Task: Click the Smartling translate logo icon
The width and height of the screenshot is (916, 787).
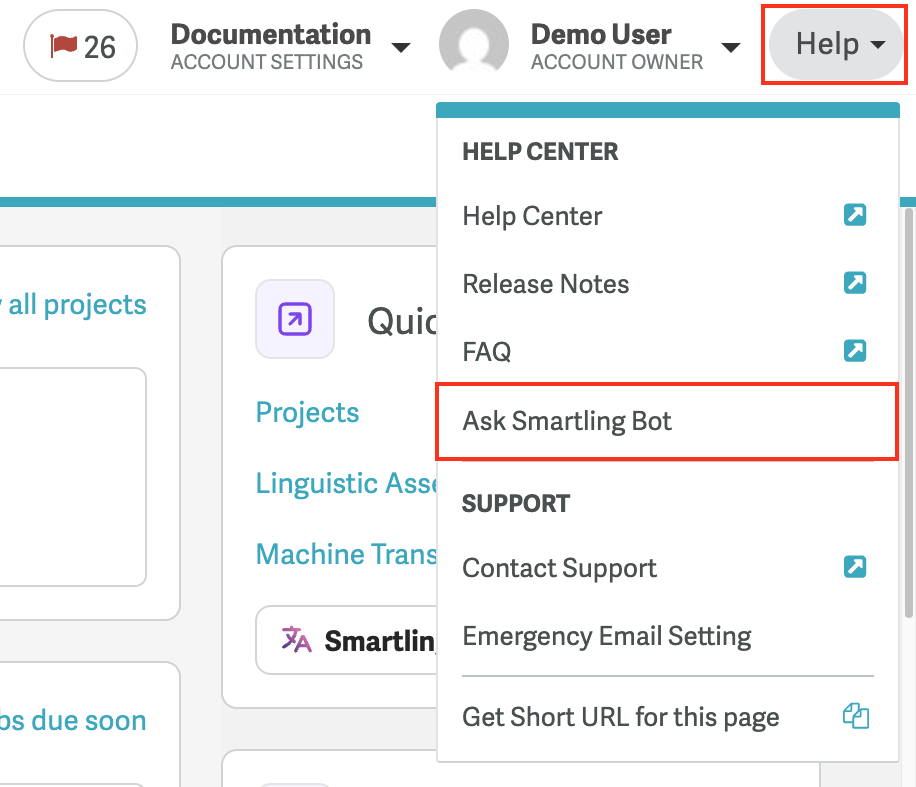Action: point(297,640)
